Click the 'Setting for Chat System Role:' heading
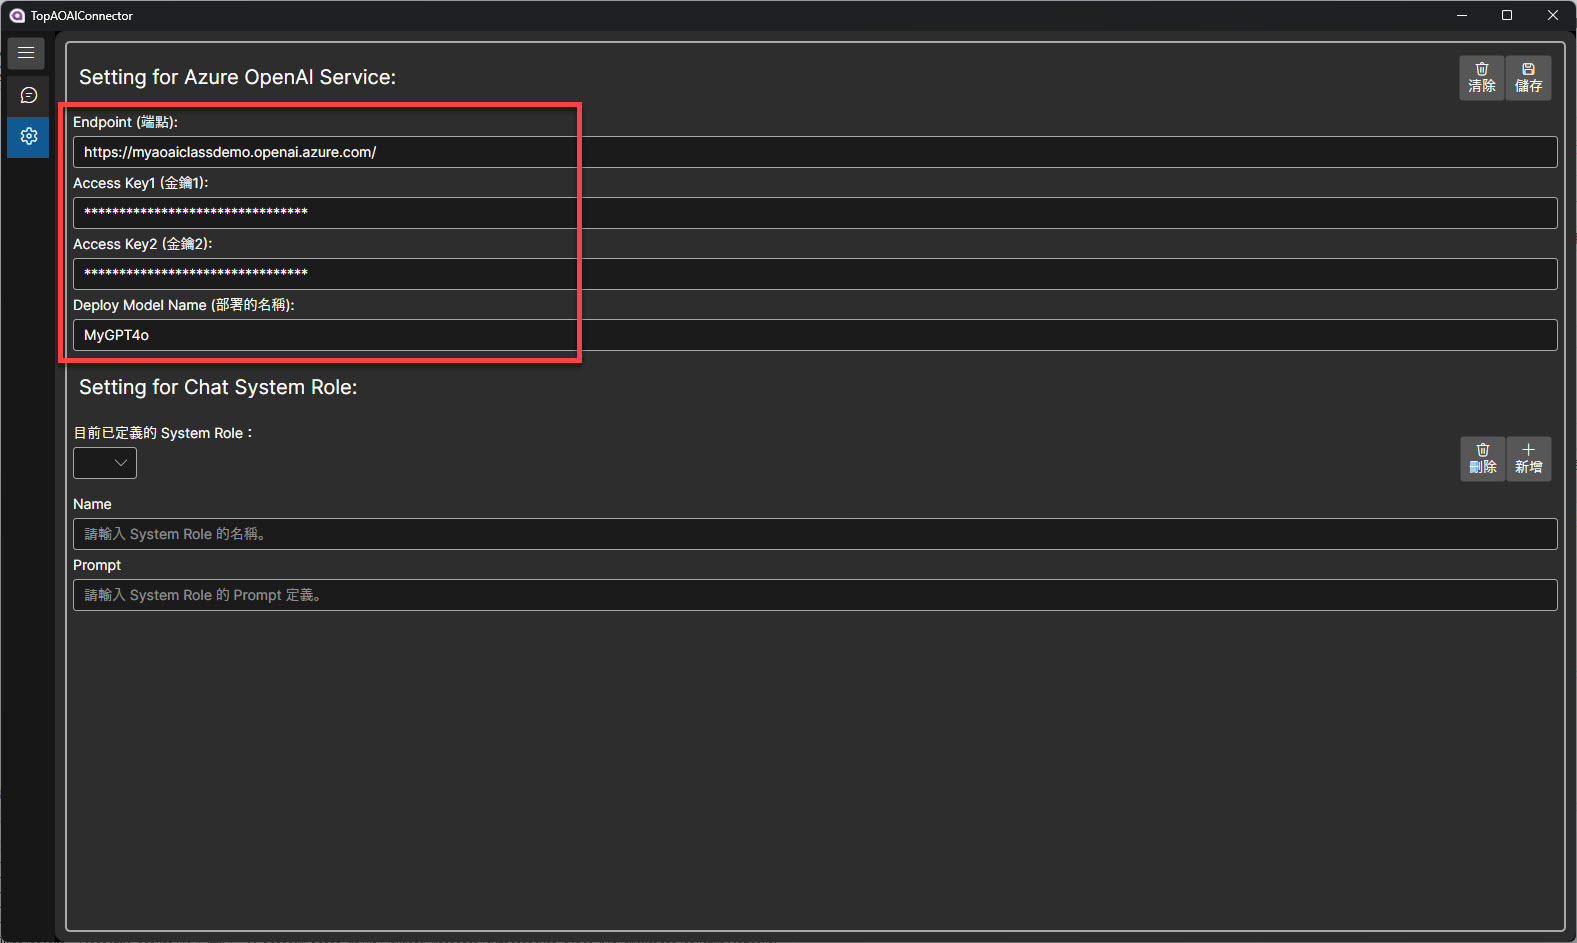 click(218, 387)
